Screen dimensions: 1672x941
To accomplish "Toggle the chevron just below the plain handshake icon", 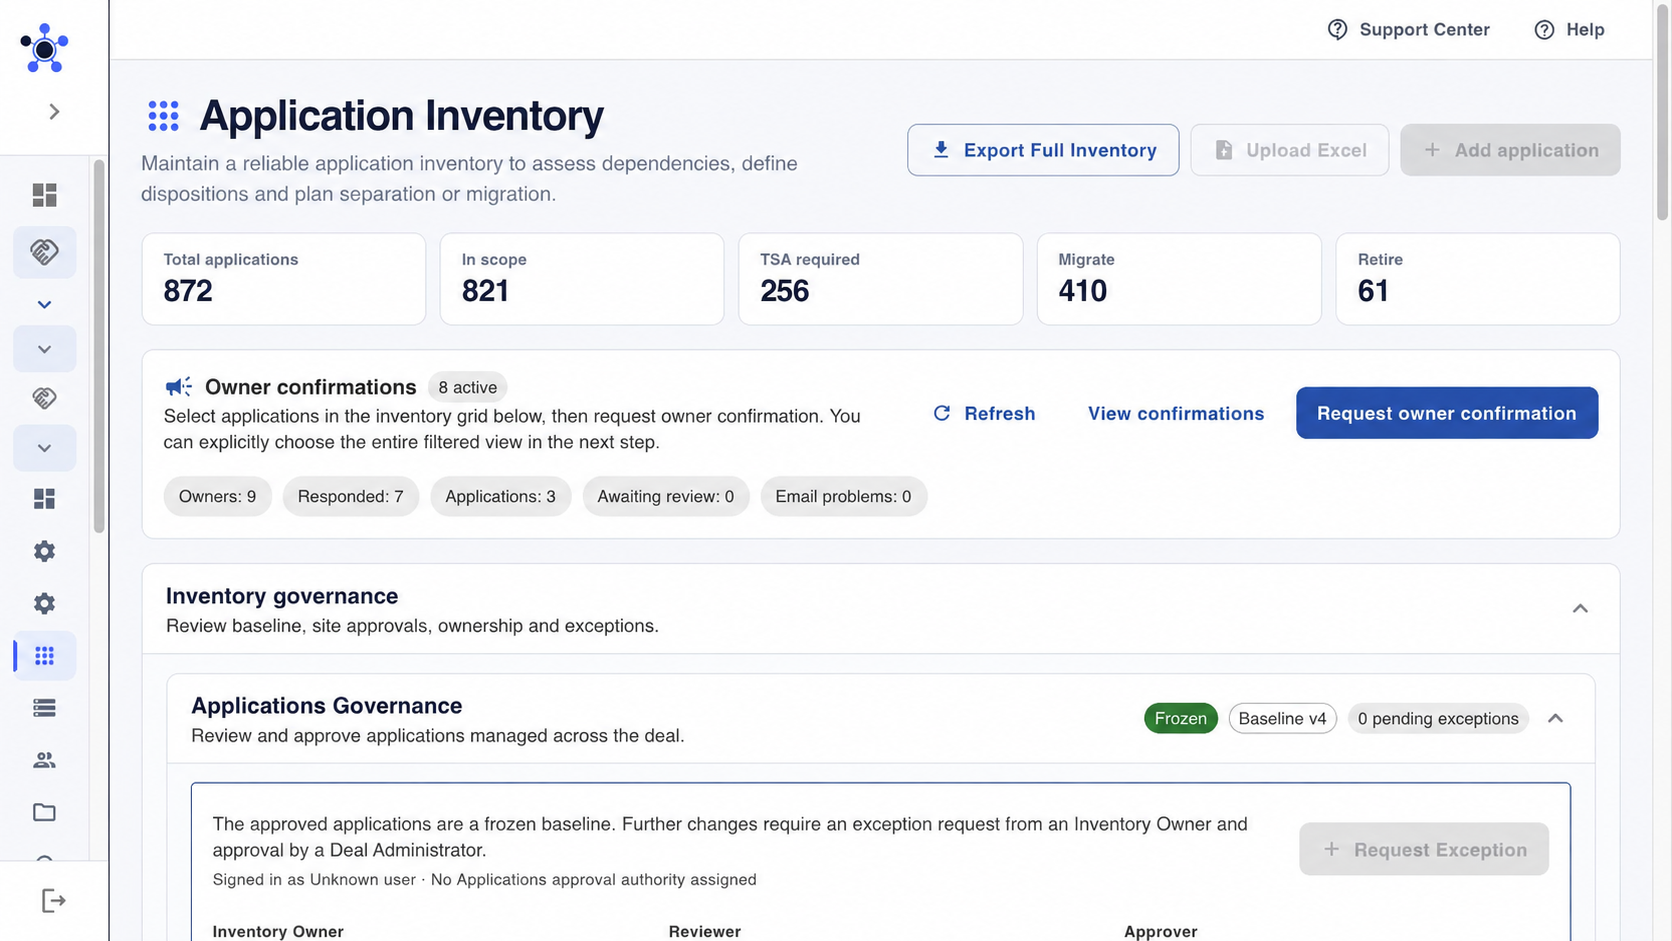I will [44, 448].
